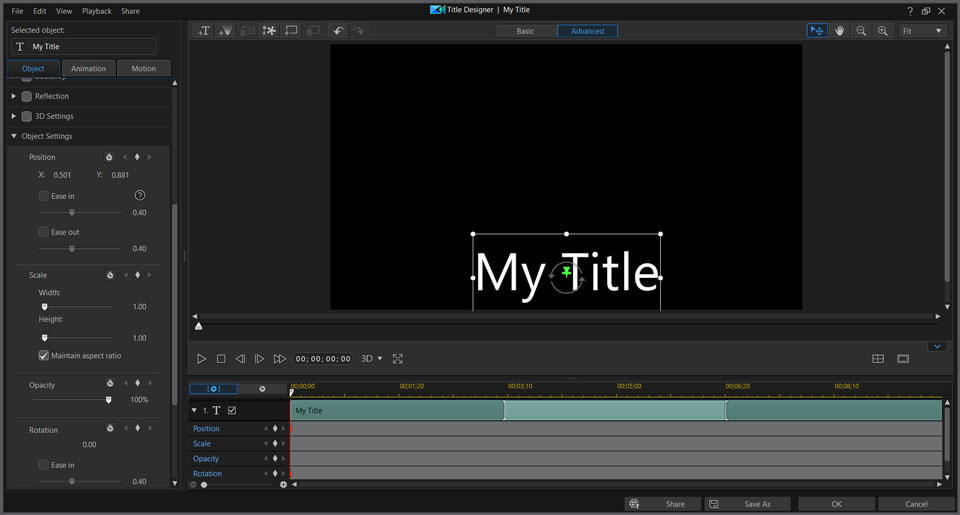The width and height of the screenshot is (960, 515).
Task: Switch to the Animation tab
Action: point(89,69)
